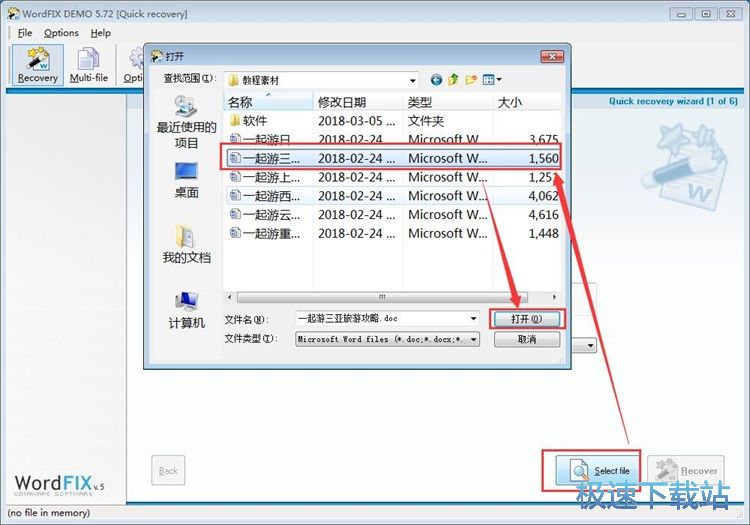Sort files by 名称 column header
The width and height of the screenshot is (750, 525).
pyautogui.click(x=268, y=102)
